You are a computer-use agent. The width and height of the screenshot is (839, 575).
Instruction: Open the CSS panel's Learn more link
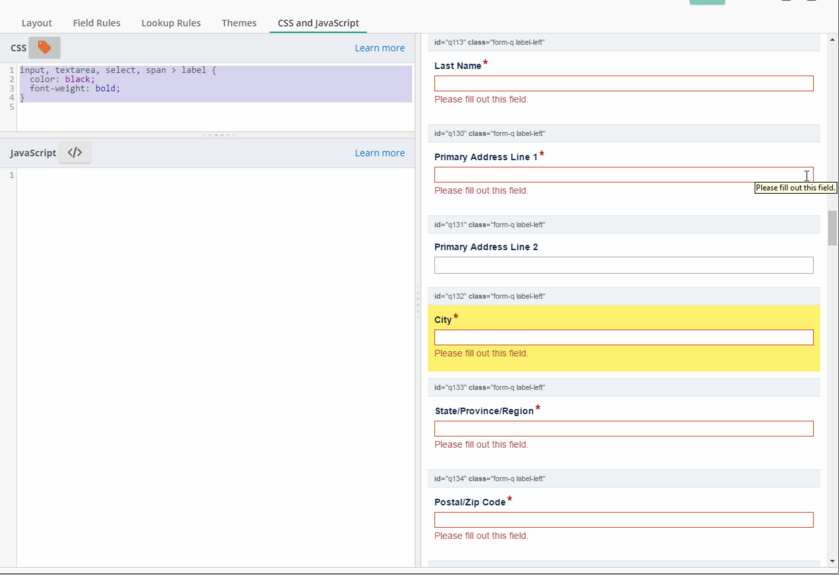pos(379,48)
